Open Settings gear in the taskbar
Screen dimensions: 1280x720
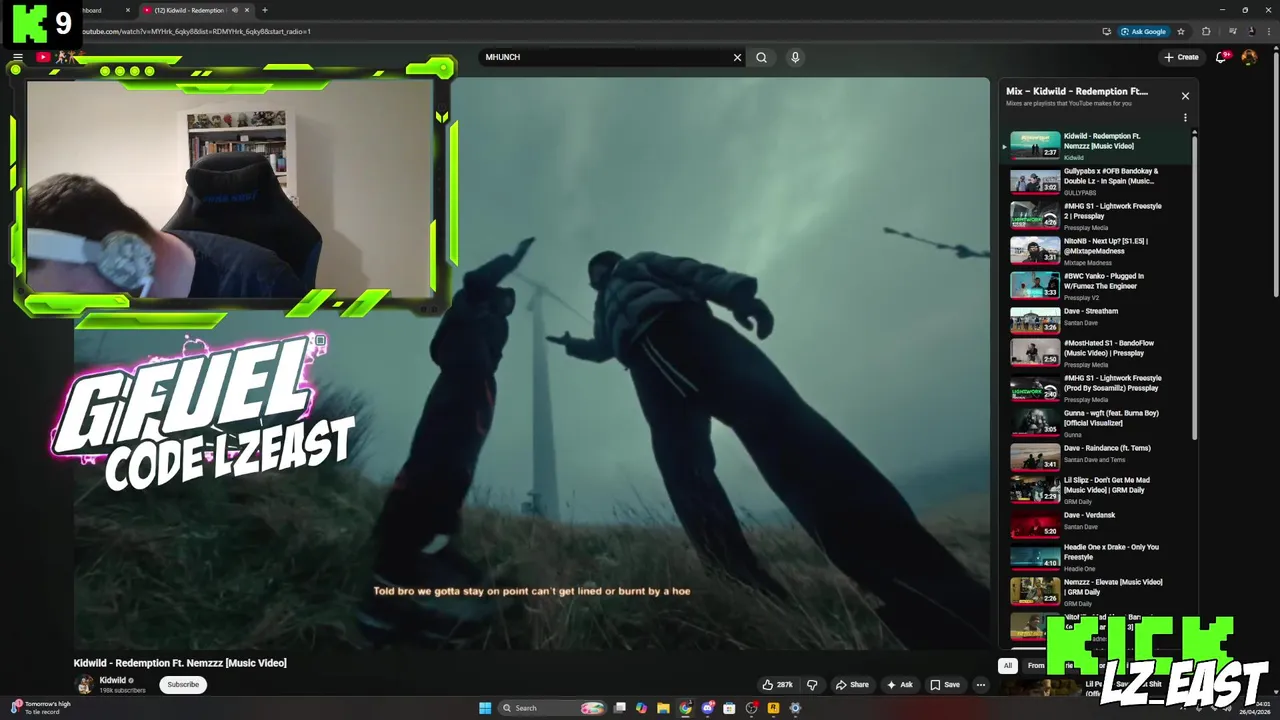(795, 708)
